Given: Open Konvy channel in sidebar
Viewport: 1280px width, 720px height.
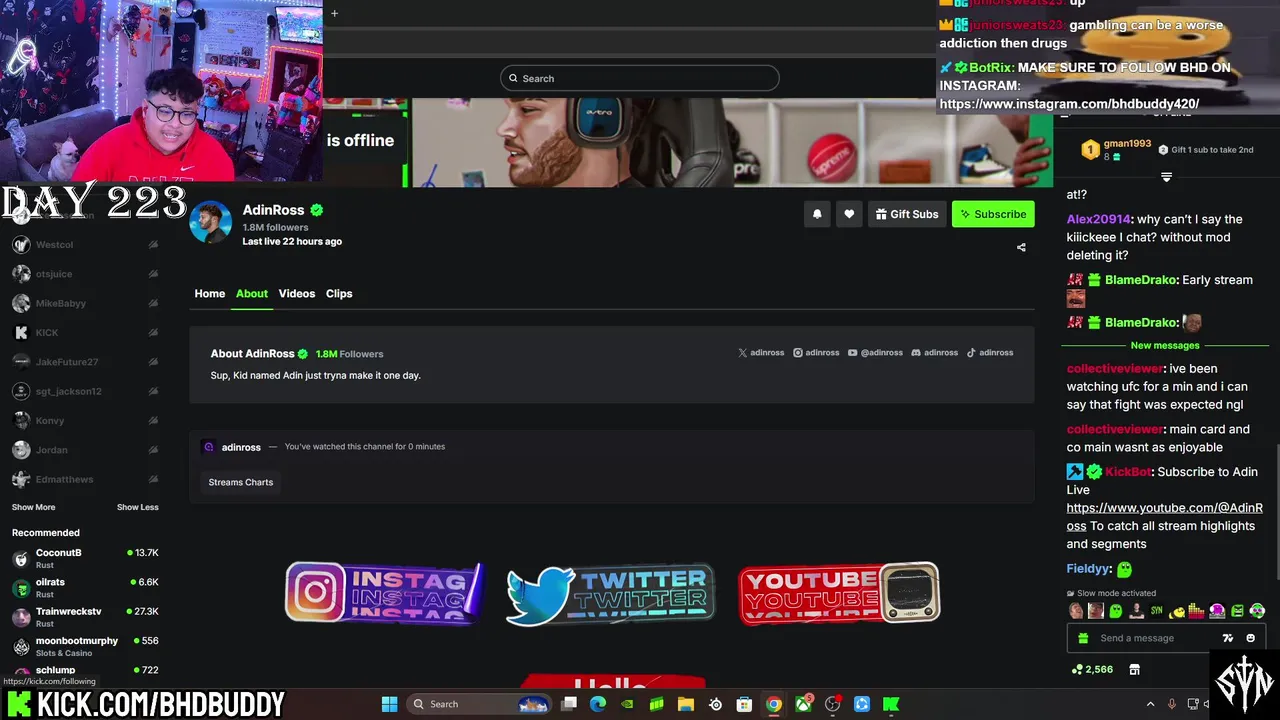Looking at the screenshot, I should click(85, 421).
